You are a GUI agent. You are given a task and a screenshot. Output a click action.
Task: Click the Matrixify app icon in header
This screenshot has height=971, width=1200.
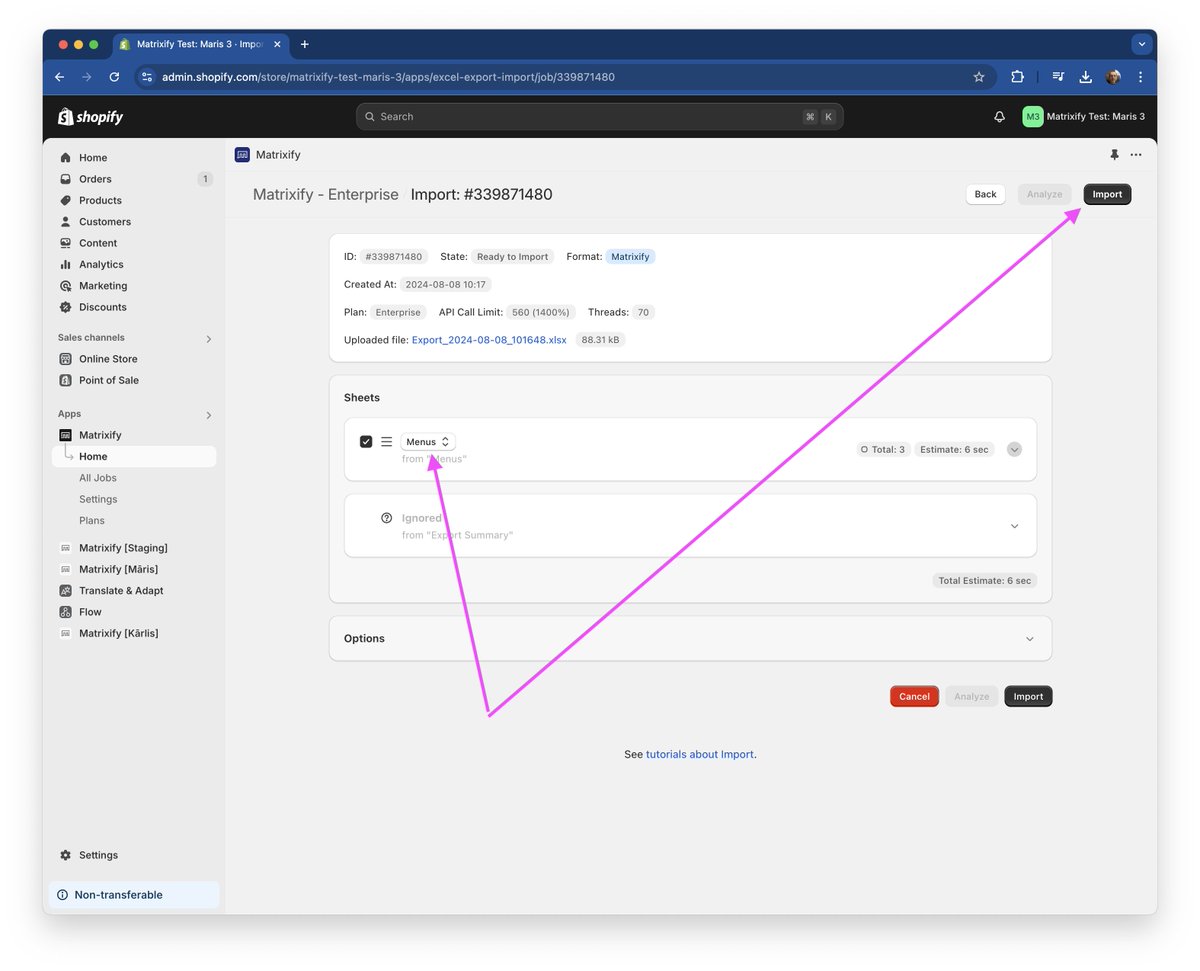[242, 155]
